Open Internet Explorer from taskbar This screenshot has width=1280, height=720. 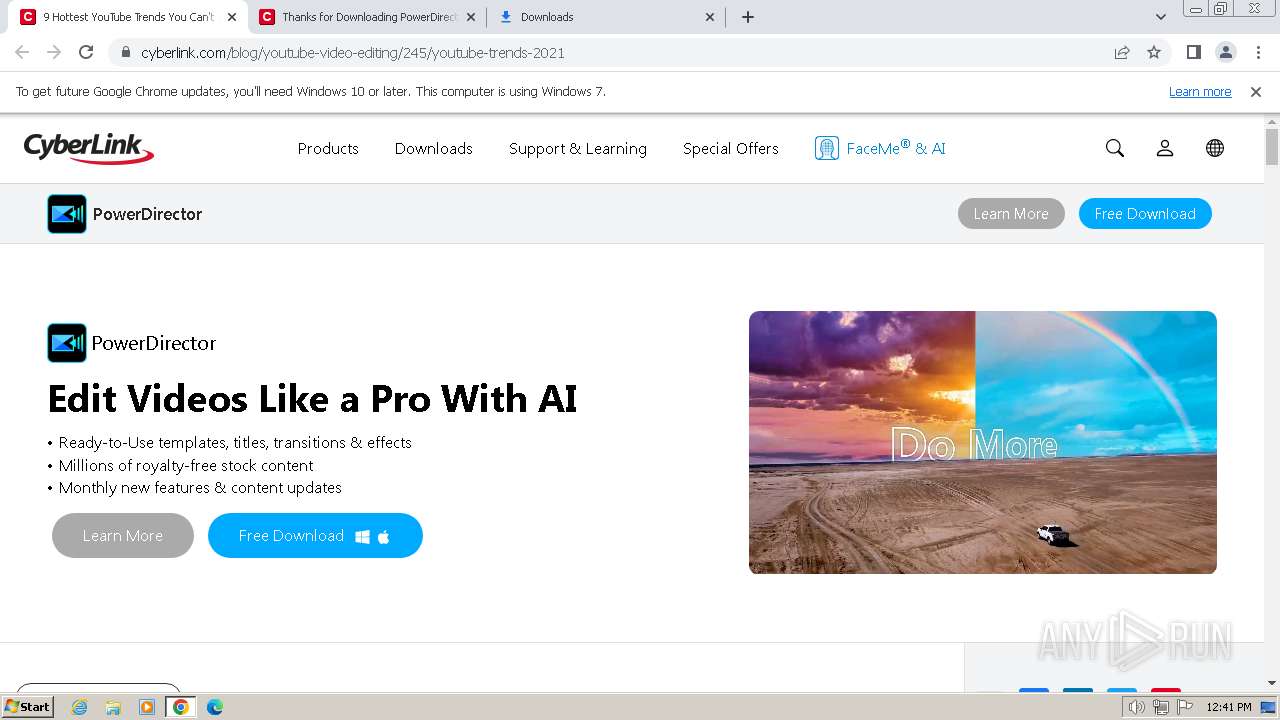point(80,707)
